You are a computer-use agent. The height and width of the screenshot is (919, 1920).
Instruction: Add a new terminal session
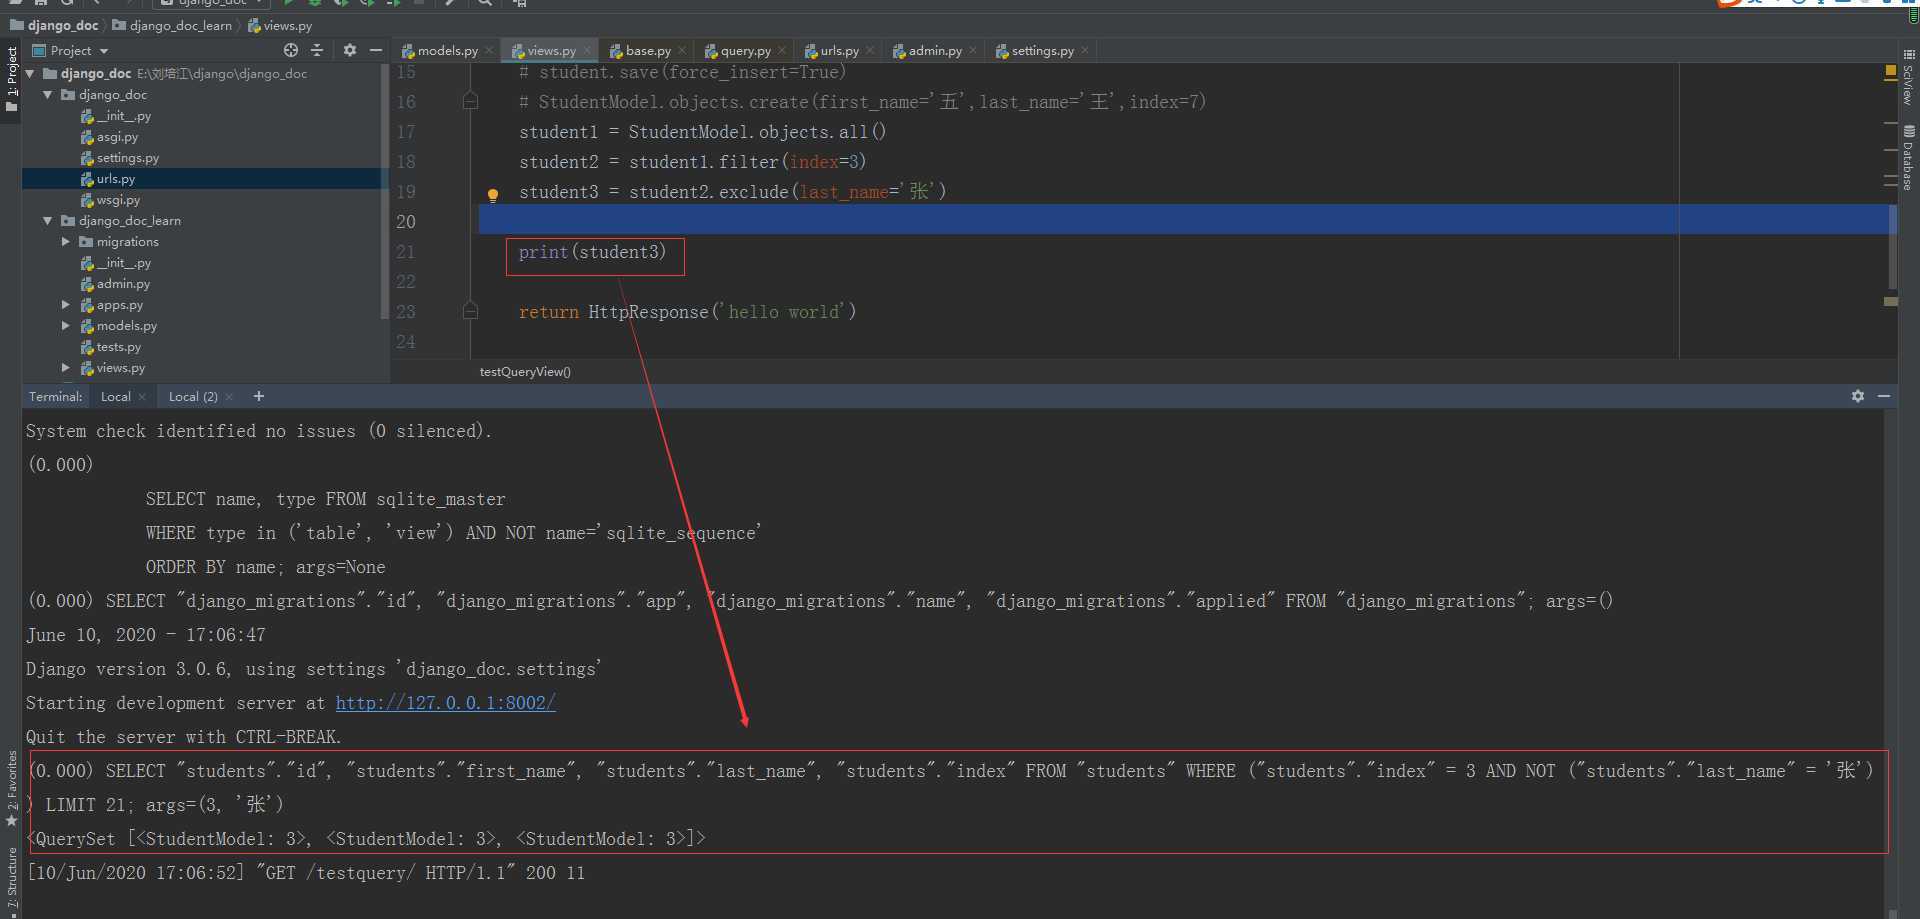[259, 396]
